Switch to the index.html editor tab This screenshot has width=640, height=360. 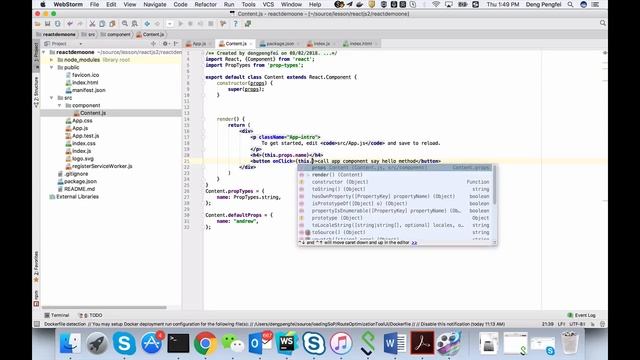pos(361,44)
